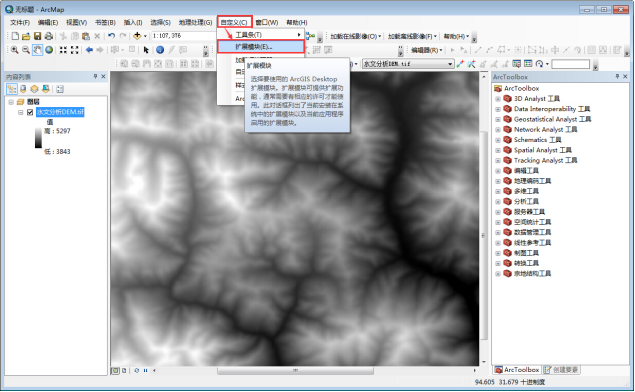Collapse the 图层 data frame node
Screen dimensions: 635x392
coord(11,102)
